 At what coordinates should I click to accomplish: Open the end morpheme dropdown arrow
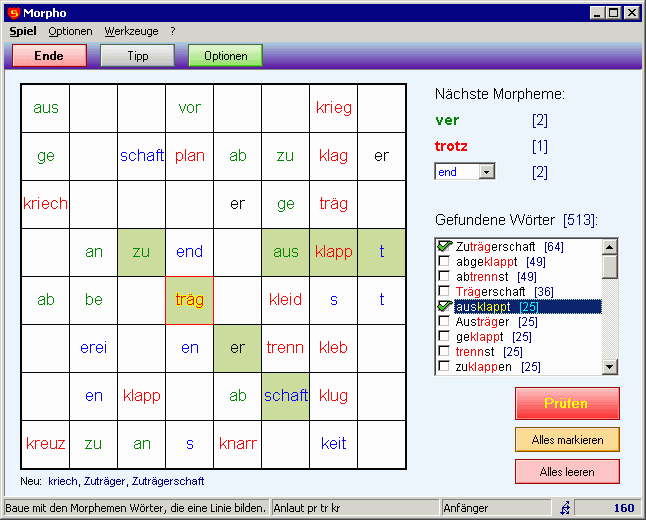click(x=487, y=171)
